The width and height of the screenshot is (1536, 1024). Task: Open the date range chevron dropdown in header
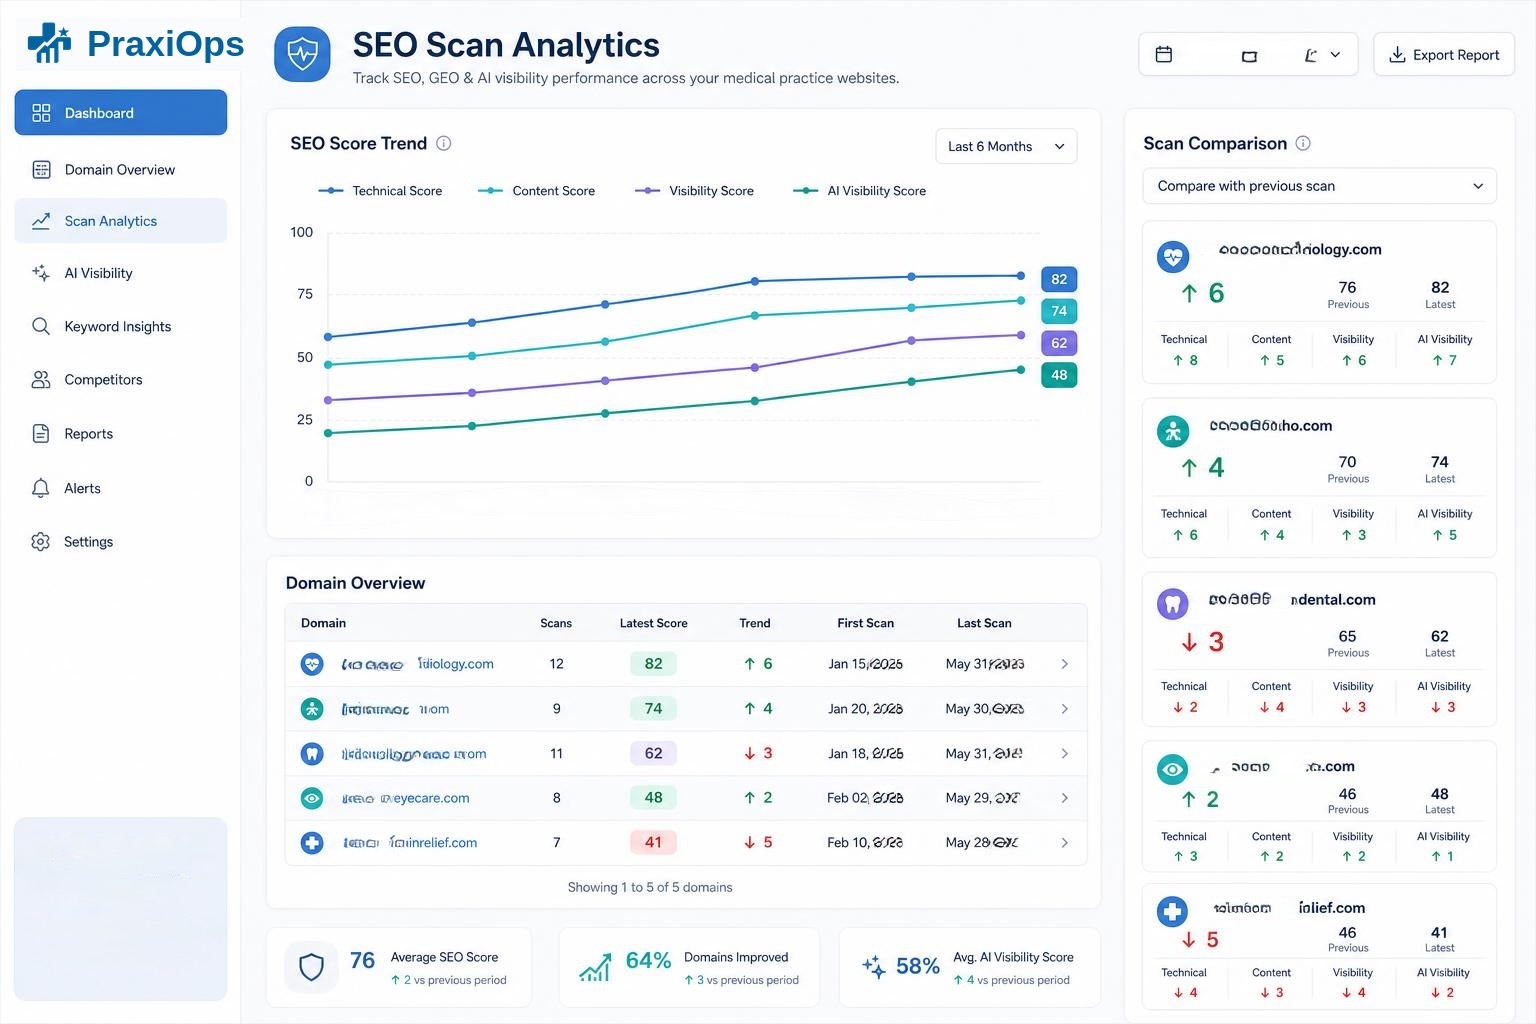point(1335,55)
